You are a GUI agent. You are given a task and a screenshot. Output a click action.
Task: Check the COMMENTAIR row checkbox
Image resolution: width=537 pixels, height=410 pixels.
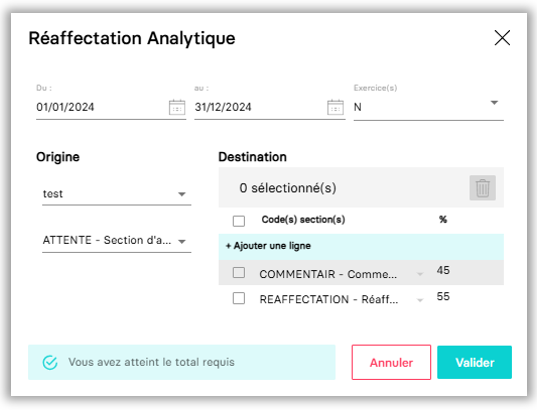[x=239, y=273]
